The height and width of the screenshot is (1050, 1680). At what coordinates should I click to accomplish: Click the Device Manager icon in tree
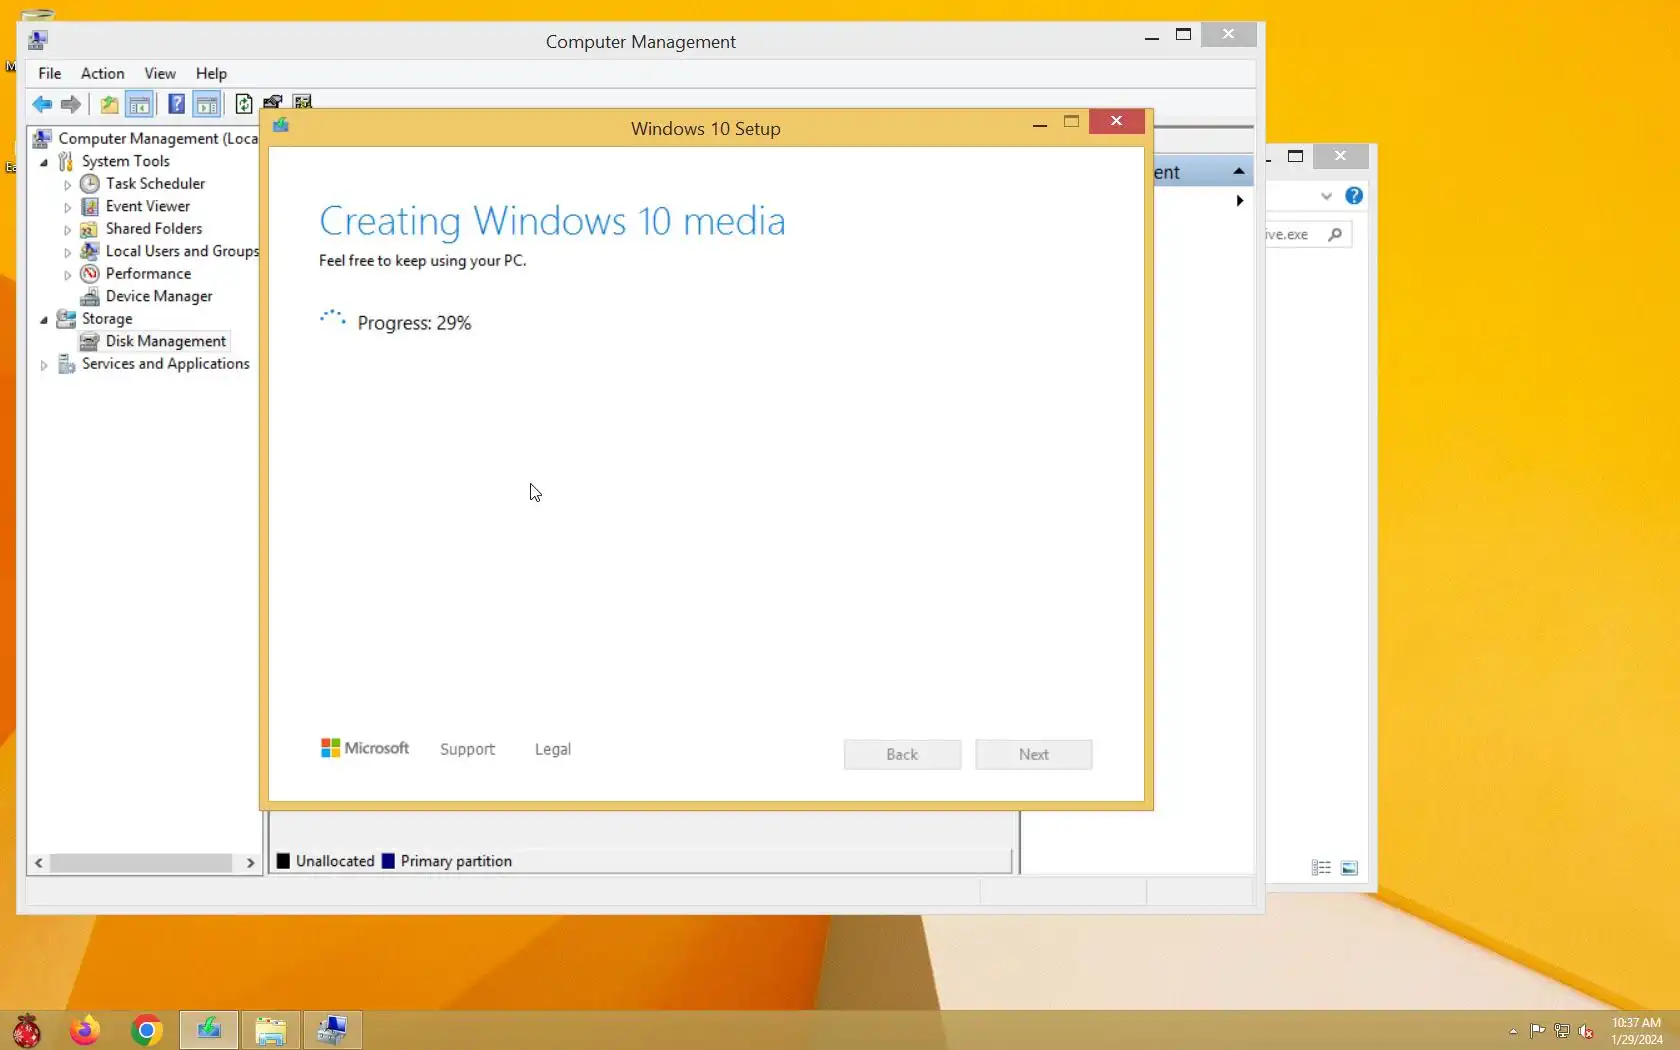click(x=90, y=296)
